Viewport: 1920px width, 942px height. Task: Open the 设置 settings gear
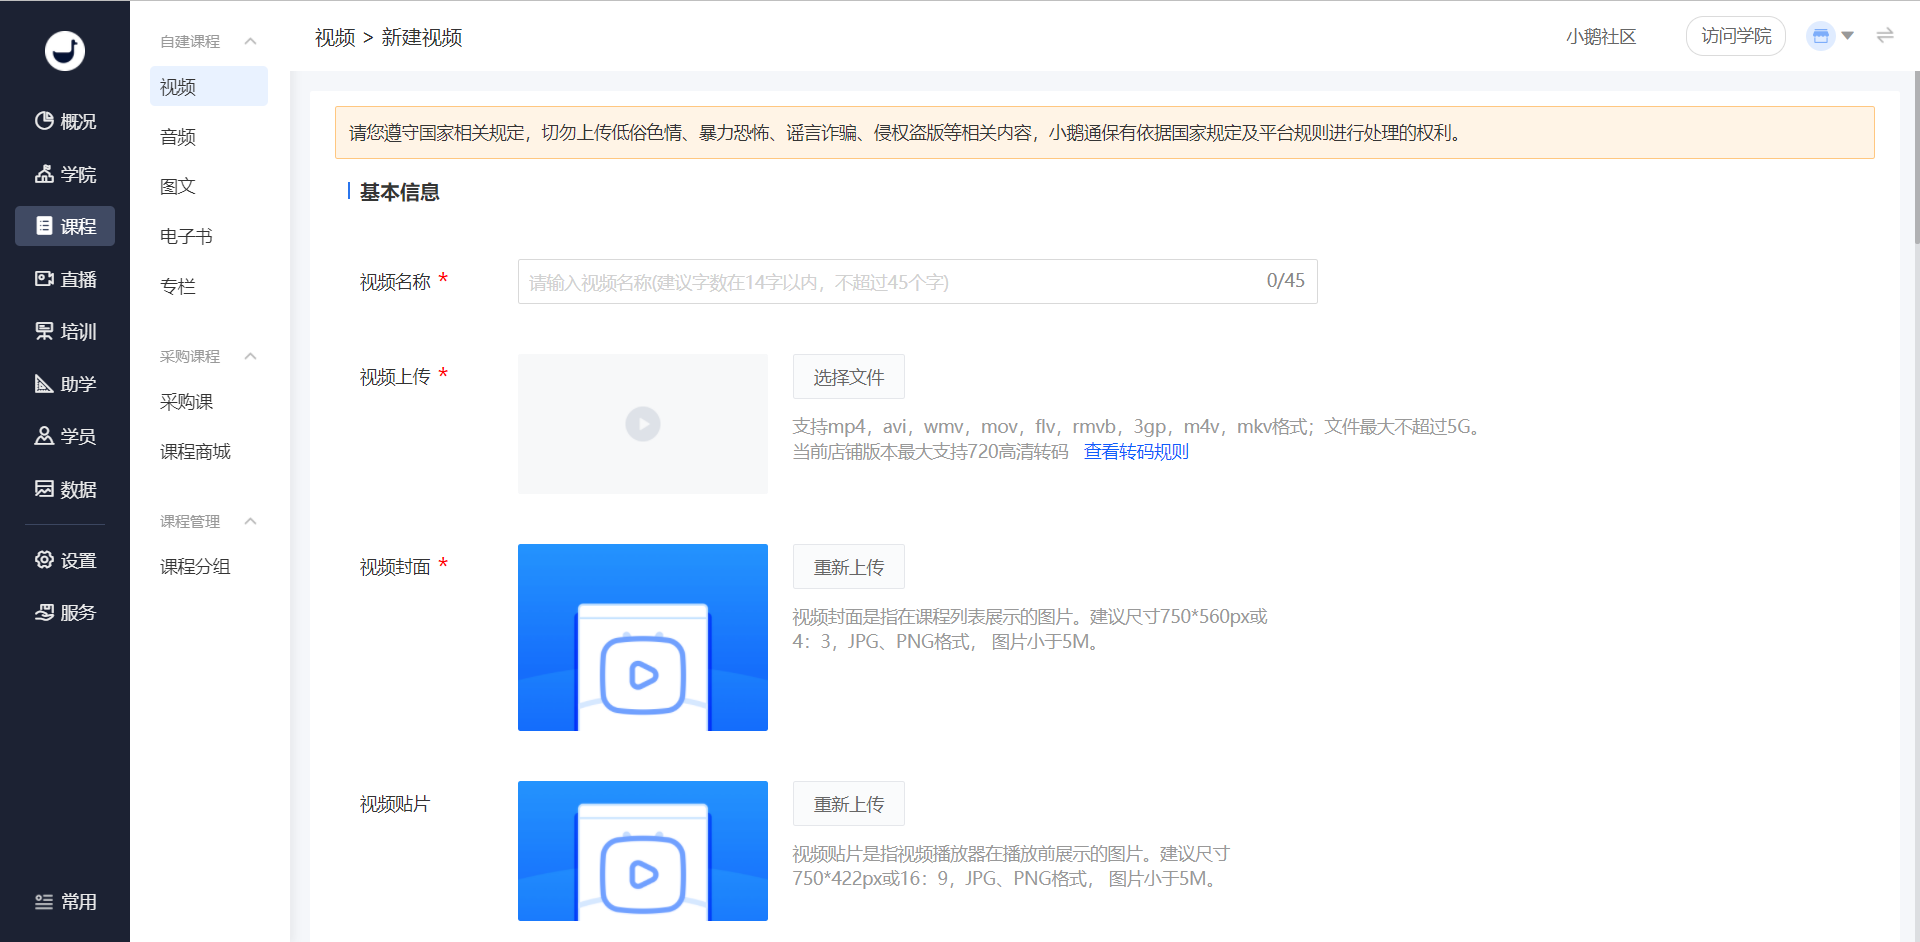coord(45,560)
